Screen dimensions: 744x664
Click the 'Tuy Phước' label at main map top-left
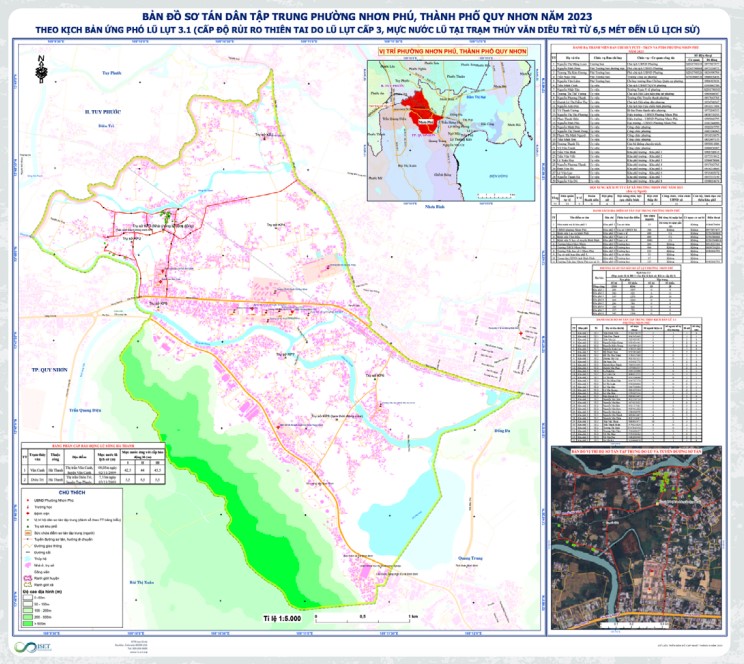(112, 73)
